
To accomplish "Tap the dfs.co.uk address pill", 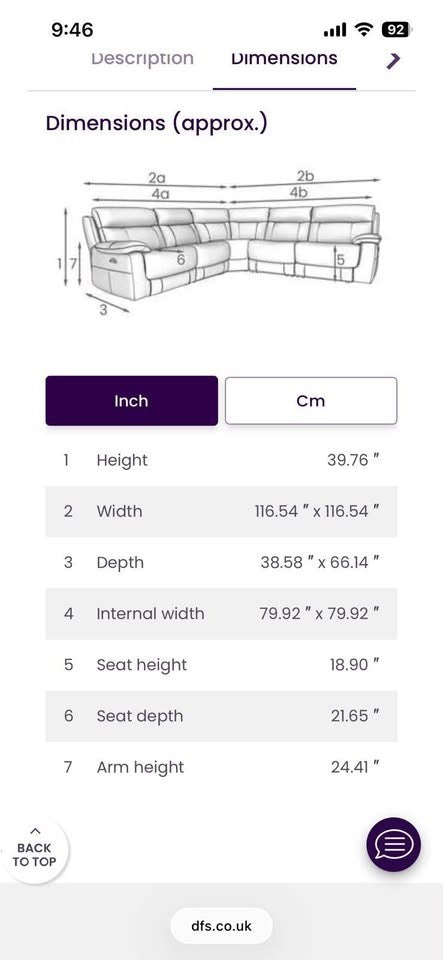I will (222, 926).
